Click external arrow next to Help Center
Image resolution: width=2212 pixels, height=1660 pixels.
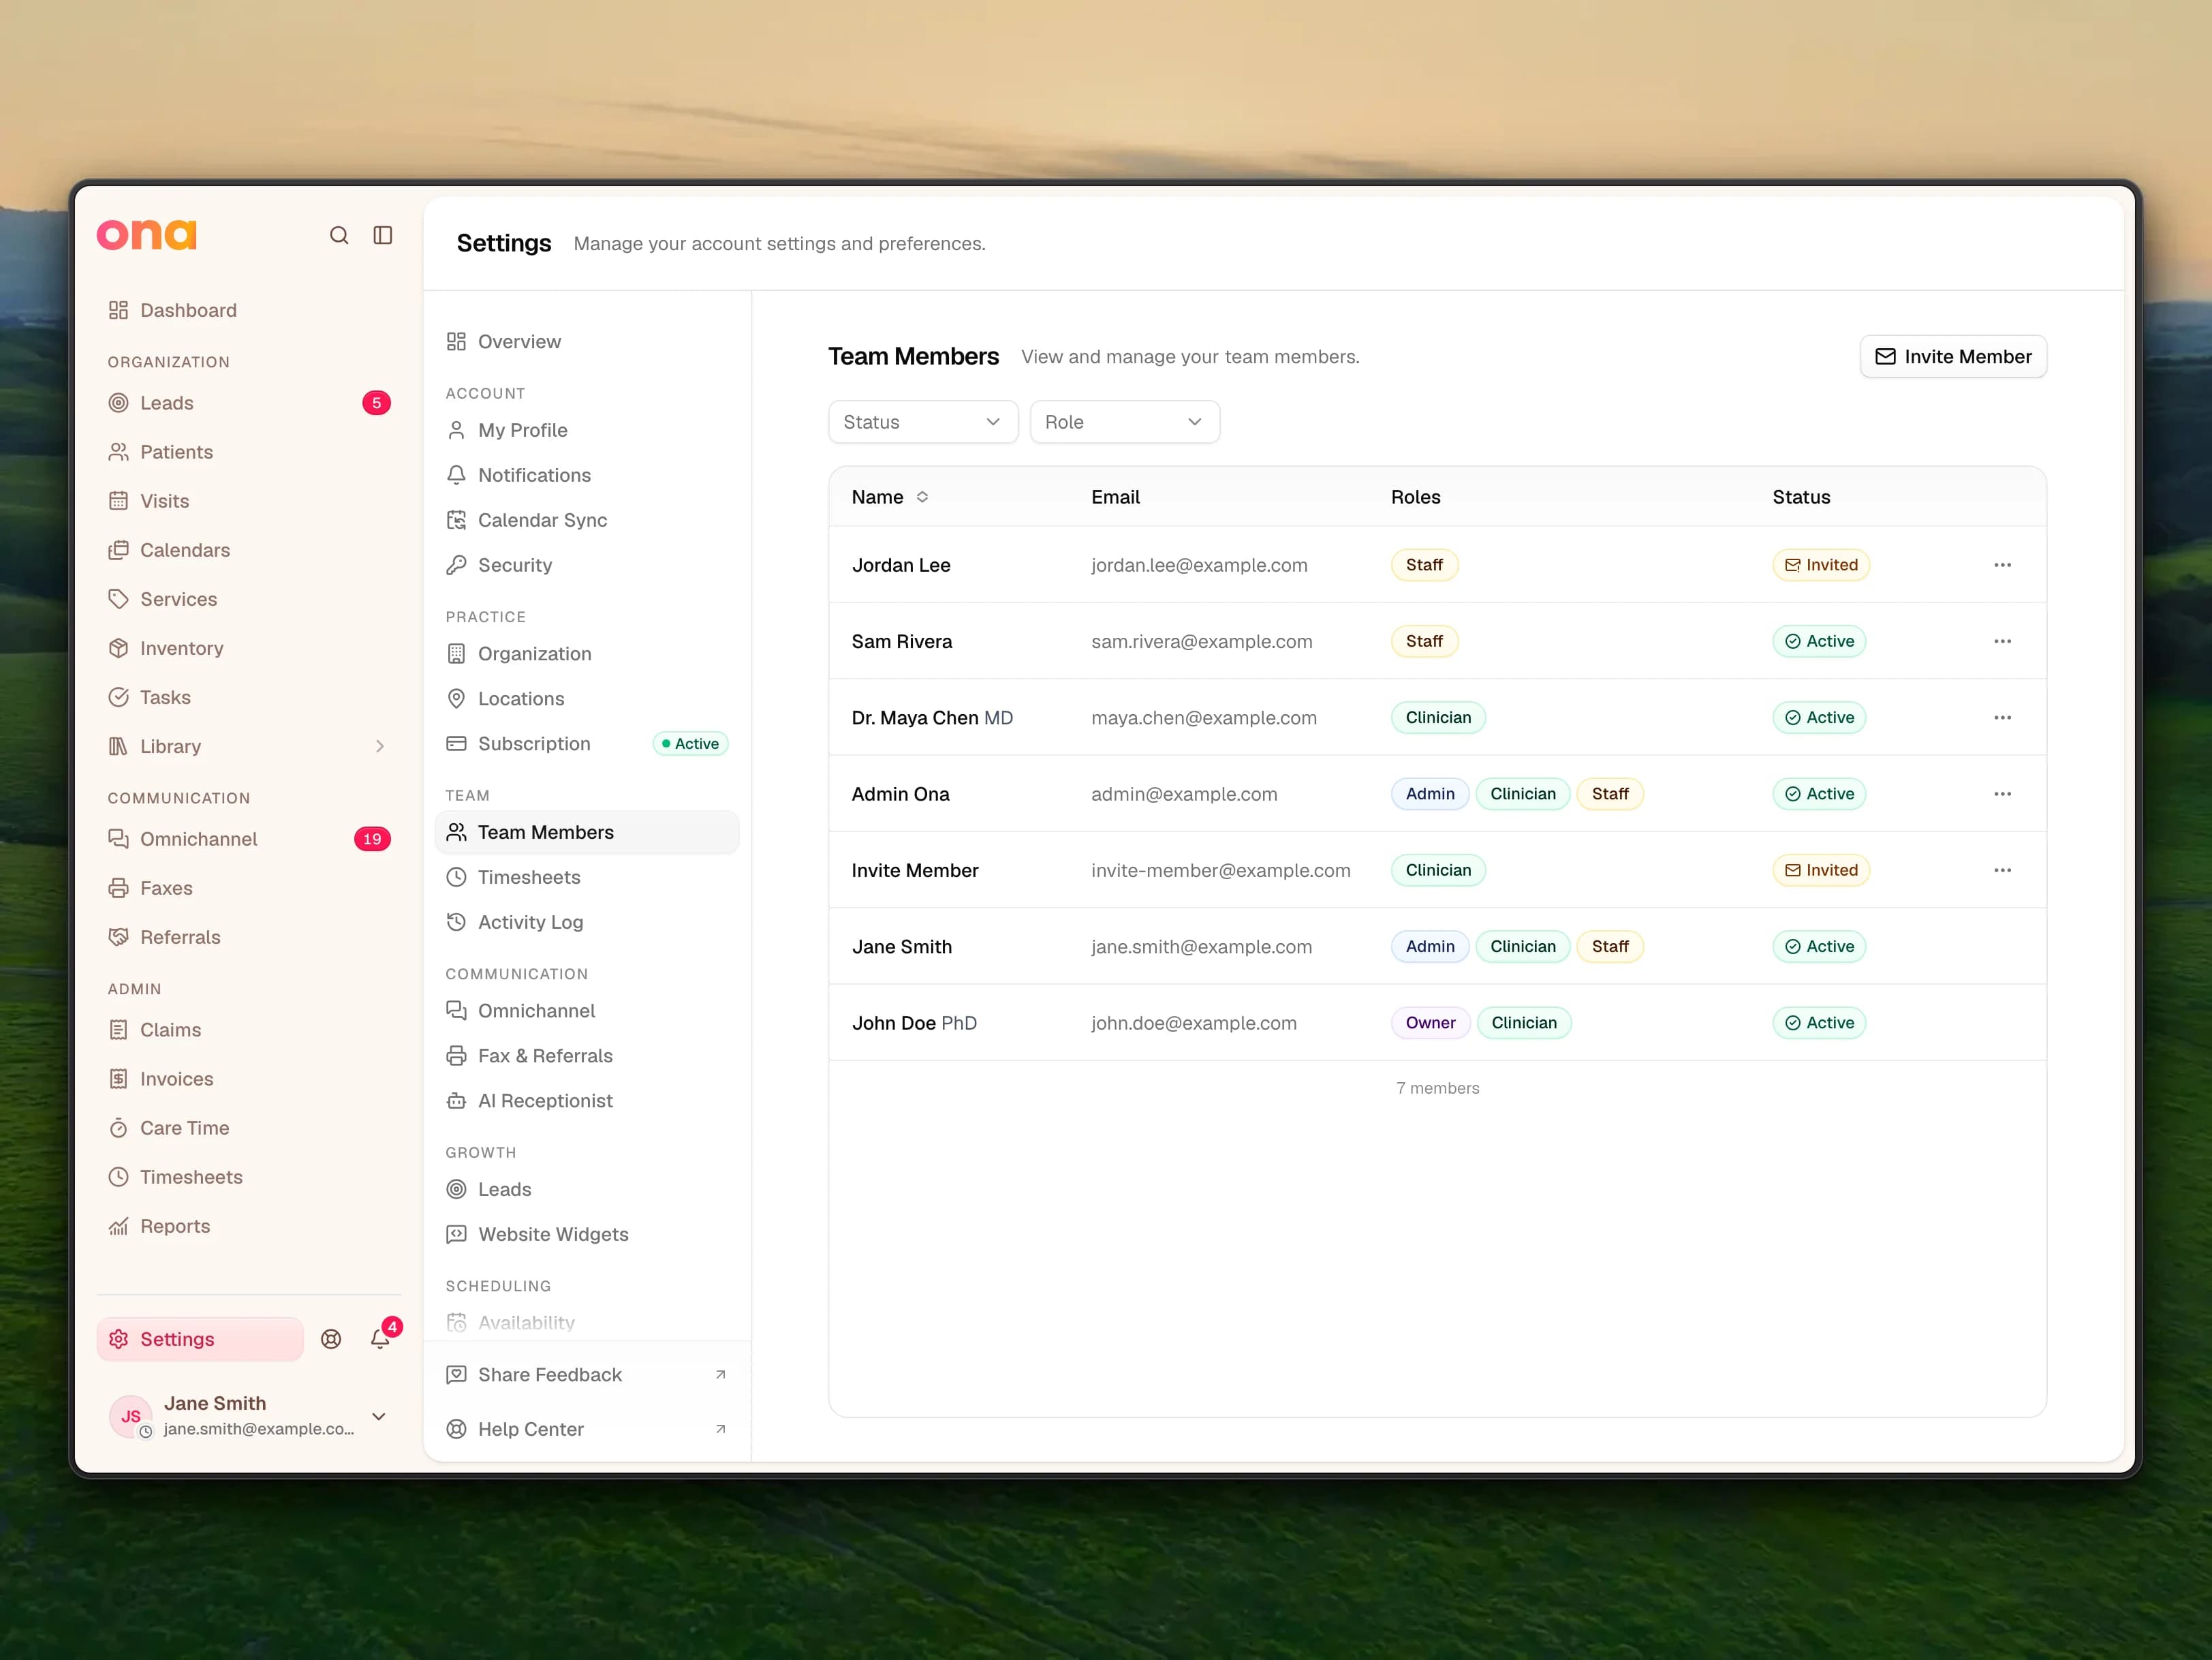[x=720, y=1429]
